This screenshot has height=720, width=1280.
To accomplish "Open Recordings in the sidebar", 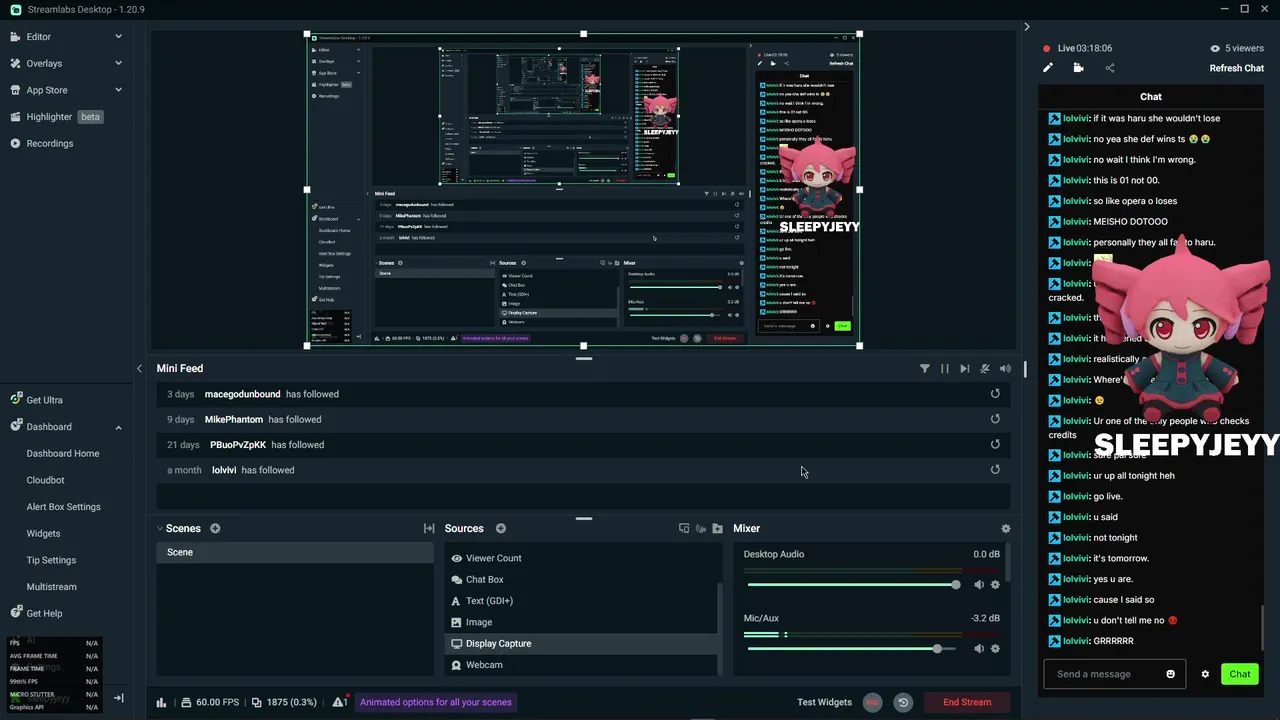I will click(x=49, y=143).
